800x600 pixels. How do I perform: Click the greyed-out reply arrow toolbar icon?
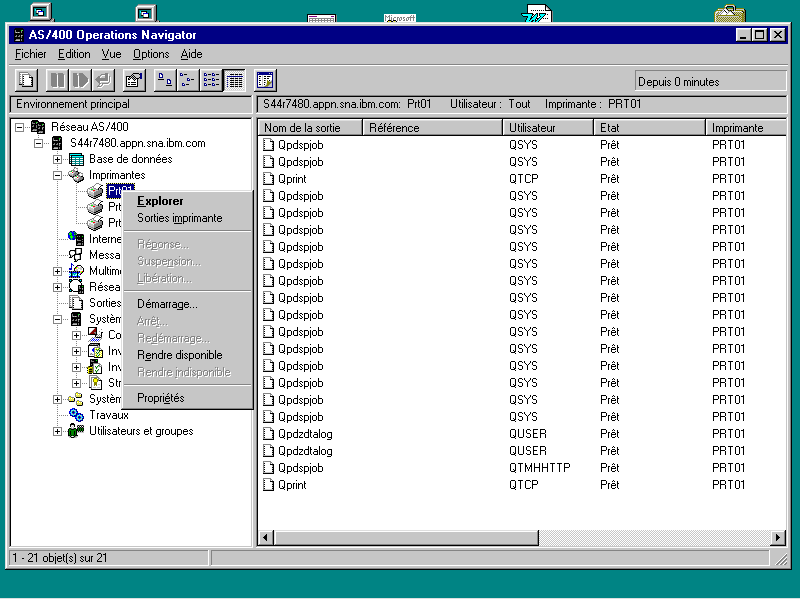(103, 80)
